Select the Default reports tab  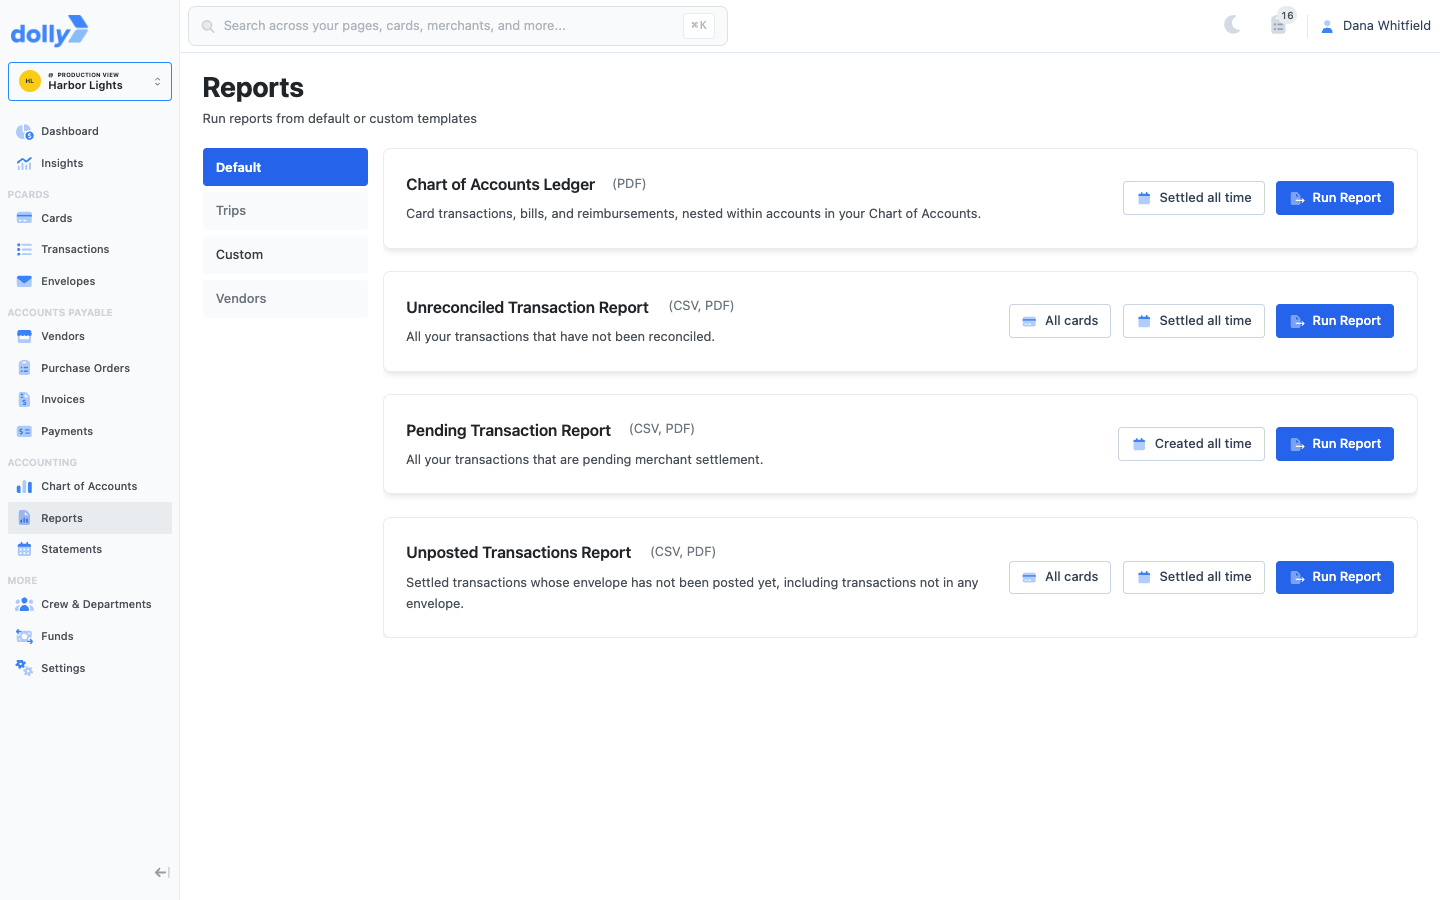[x=285, y=167]
